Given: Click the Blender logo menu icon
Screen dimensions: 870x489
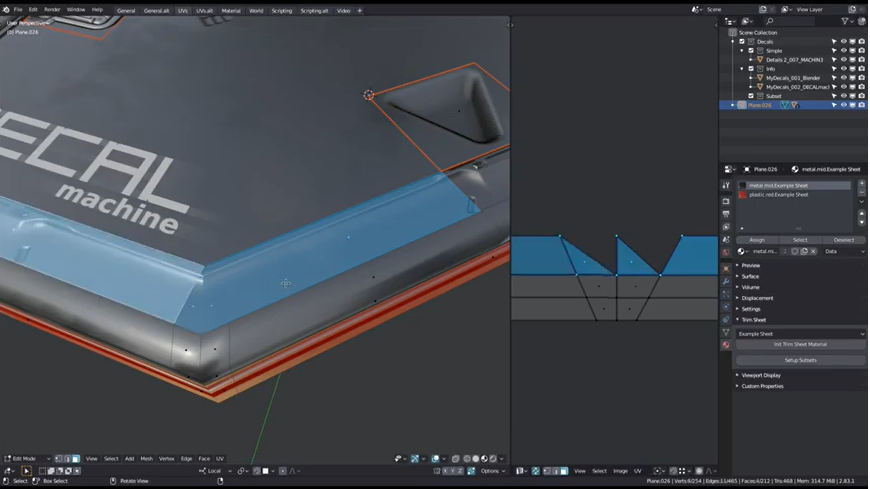Looking at the screenshot, I should (x=6, y=10).
